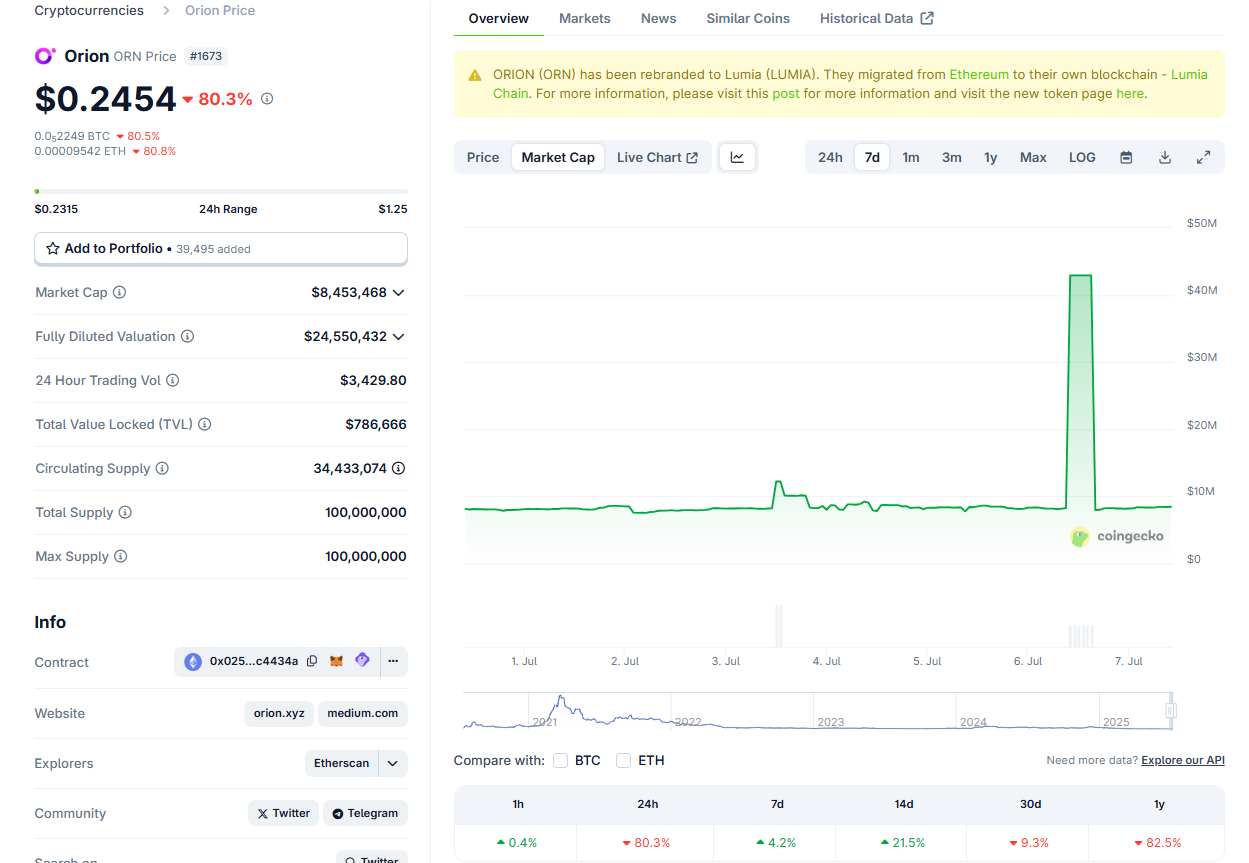Open the Total Value Locked info icon
Viewport: 1249px width, 863px height.
205,424
